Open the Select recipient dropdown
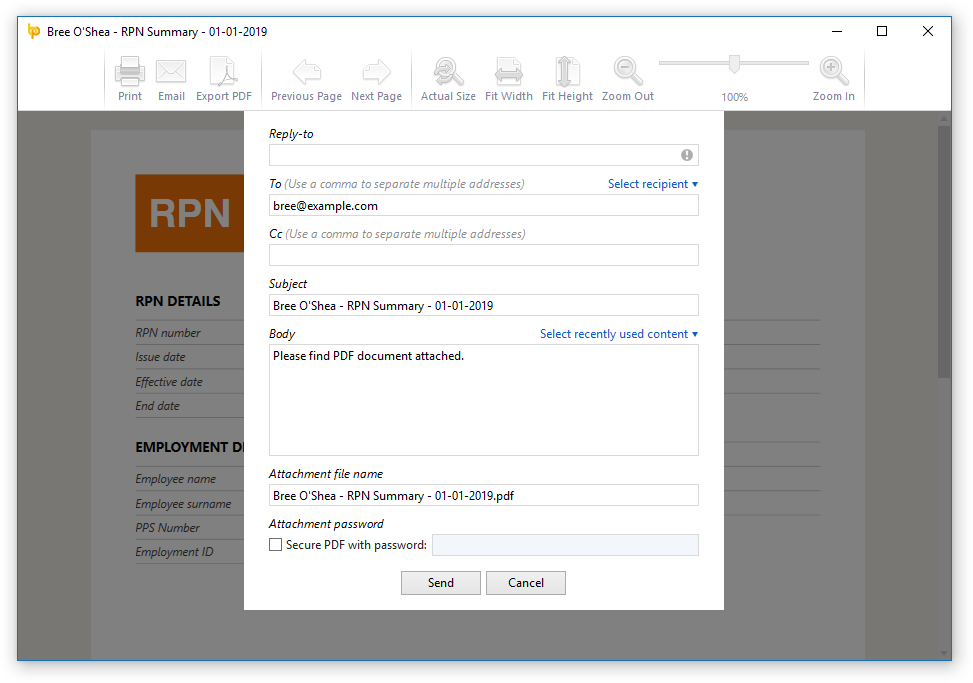Viewport: 973px width, 683px height. [653, 184]
